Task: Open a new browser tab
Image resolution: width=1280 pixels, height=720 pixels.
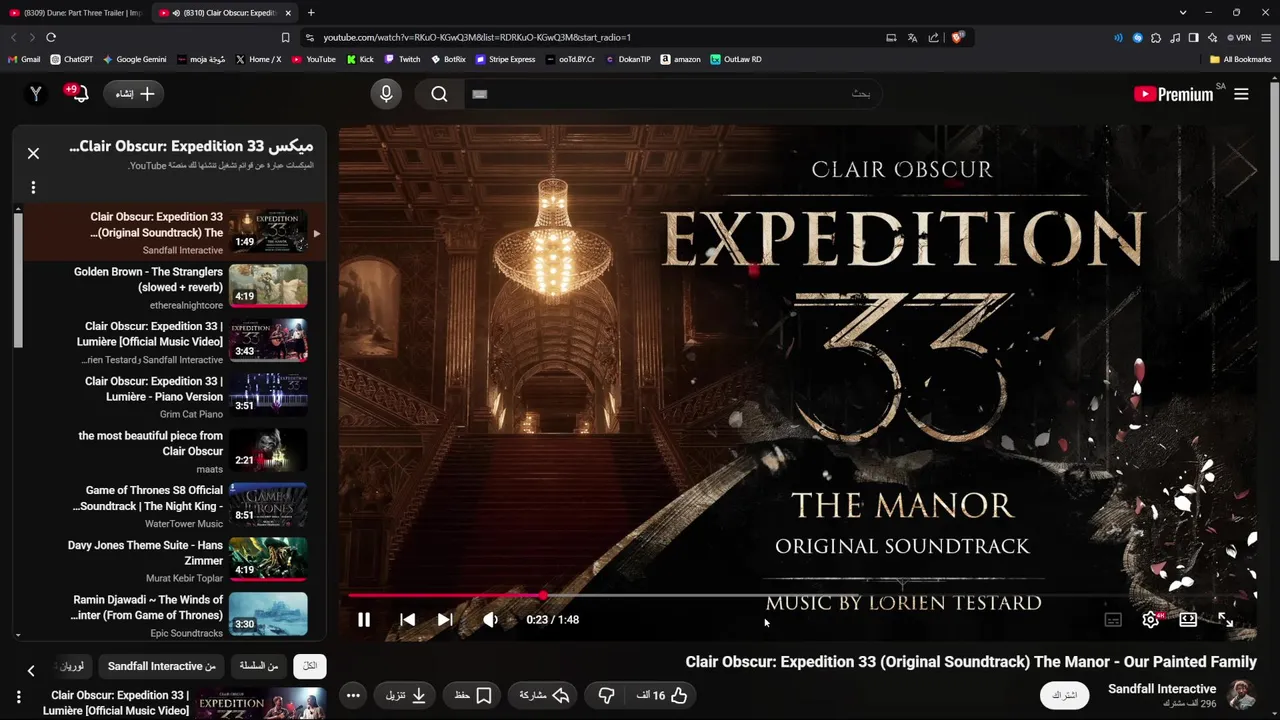Action: pos(311,13)
